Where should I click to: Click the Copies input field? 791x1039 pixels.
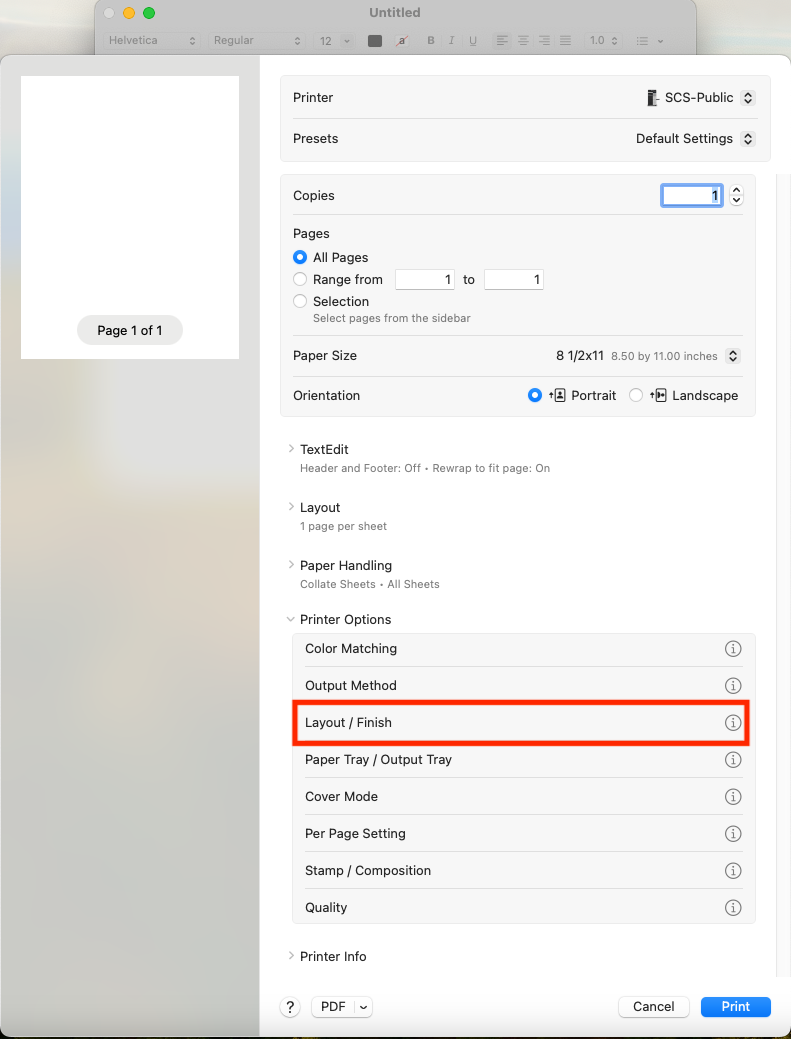point(692,195)
